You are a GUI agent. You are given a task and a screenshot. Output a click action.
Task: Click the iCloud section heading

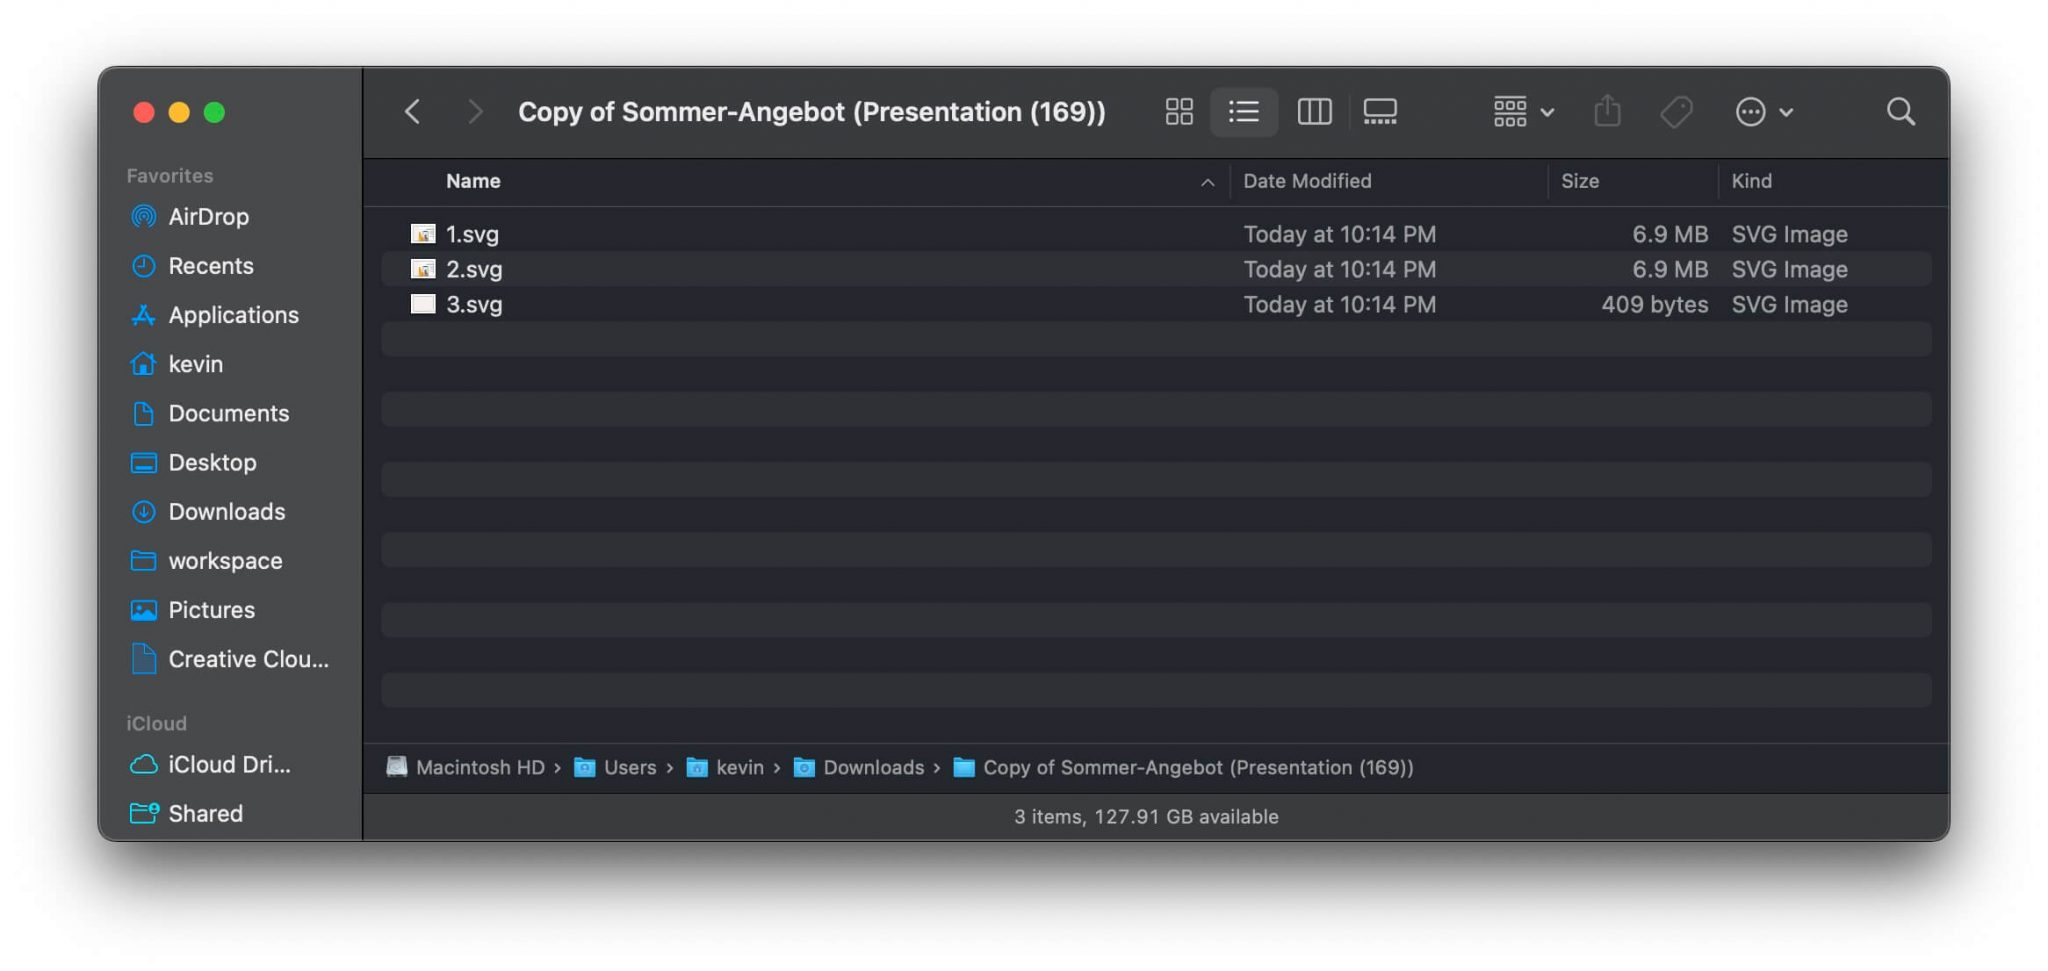pyautogui.click(x=156, y=722)
